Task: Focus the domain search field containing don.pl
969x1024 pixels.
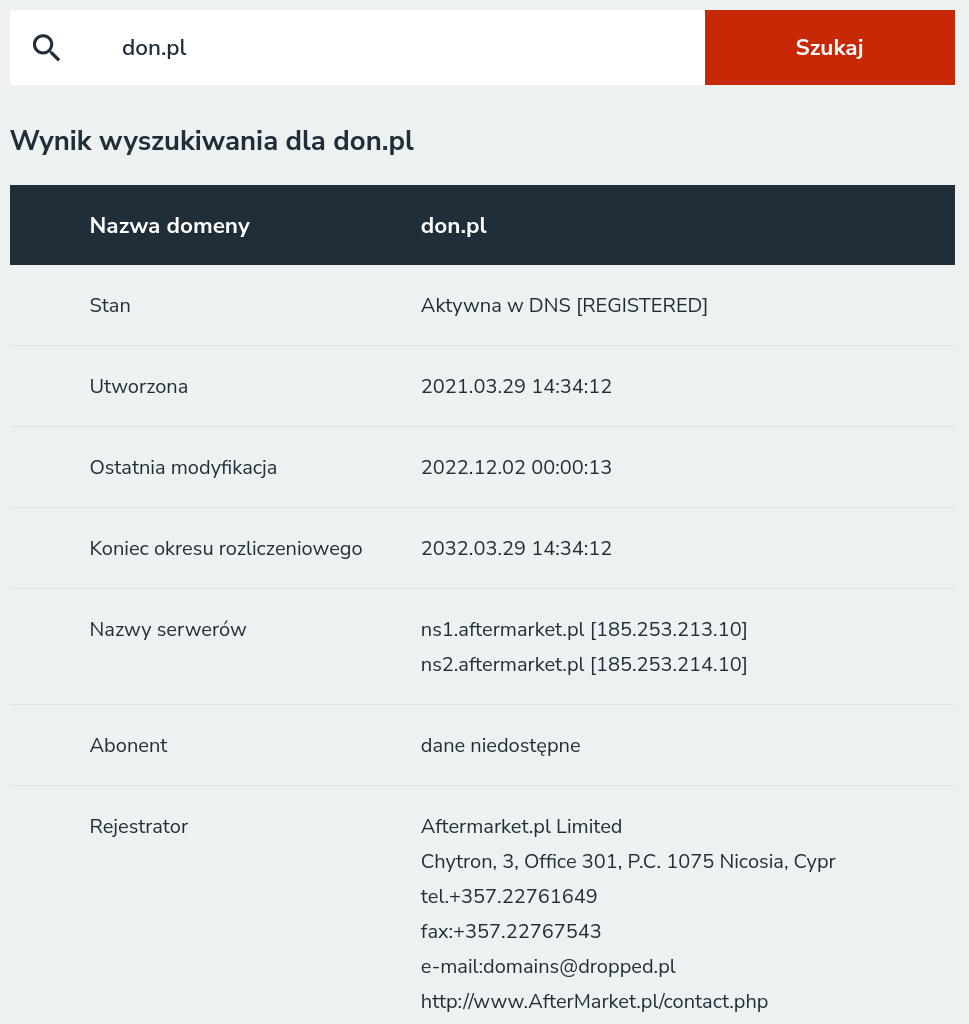Action: click(400, 47)
